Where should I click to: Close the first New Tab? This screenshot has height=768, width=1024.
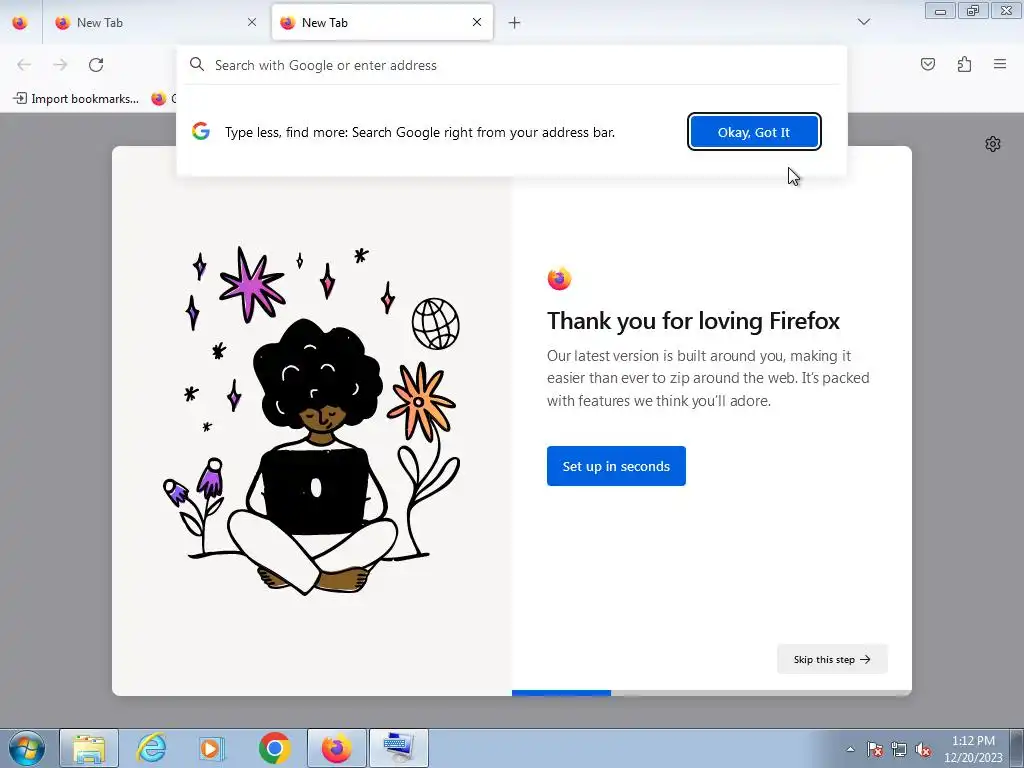pyautogui.click(x=252, y=22)
